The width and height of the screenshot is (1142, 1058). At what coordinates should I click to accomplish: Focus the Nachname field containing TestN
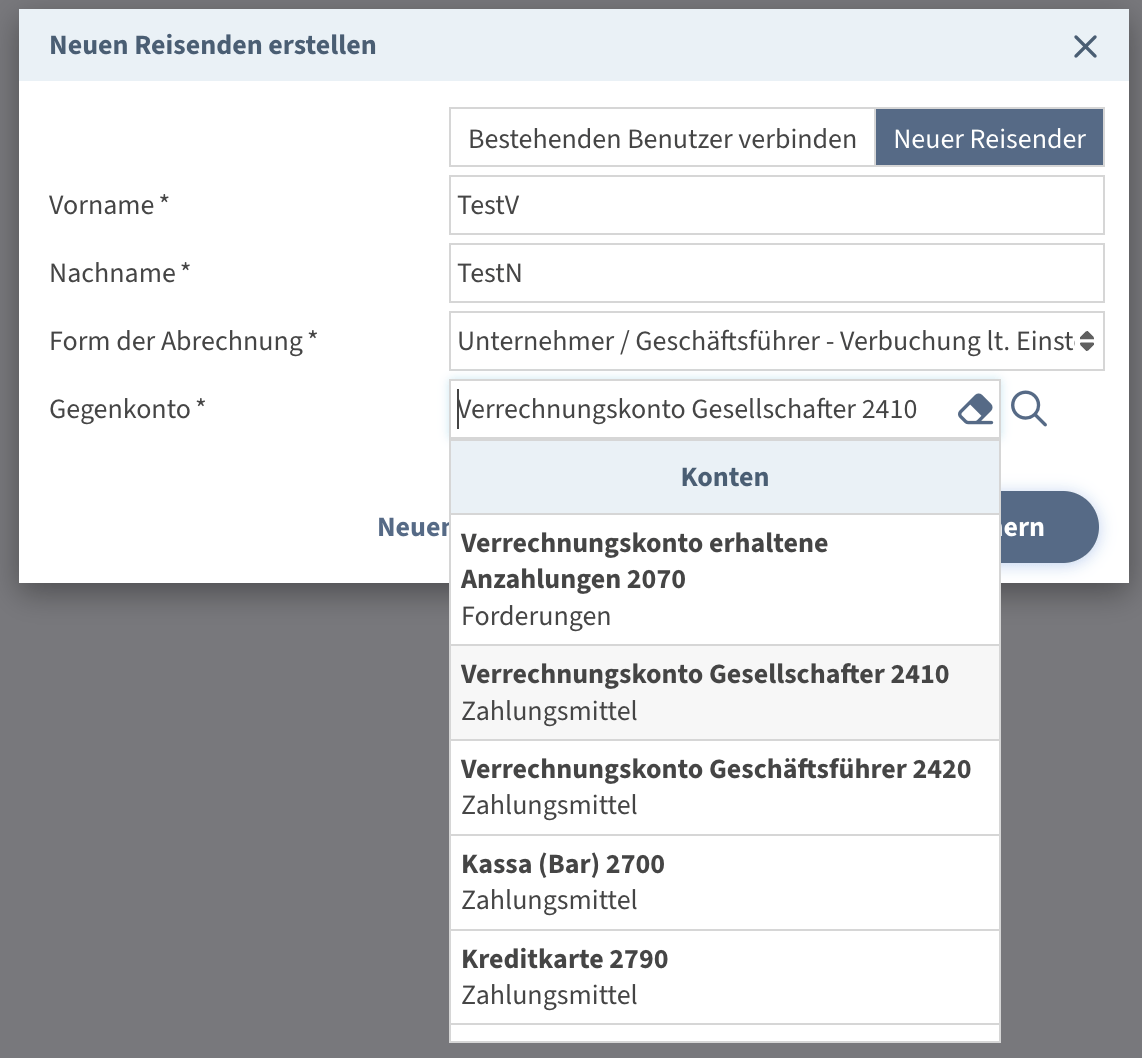click(x=776, y=273)
